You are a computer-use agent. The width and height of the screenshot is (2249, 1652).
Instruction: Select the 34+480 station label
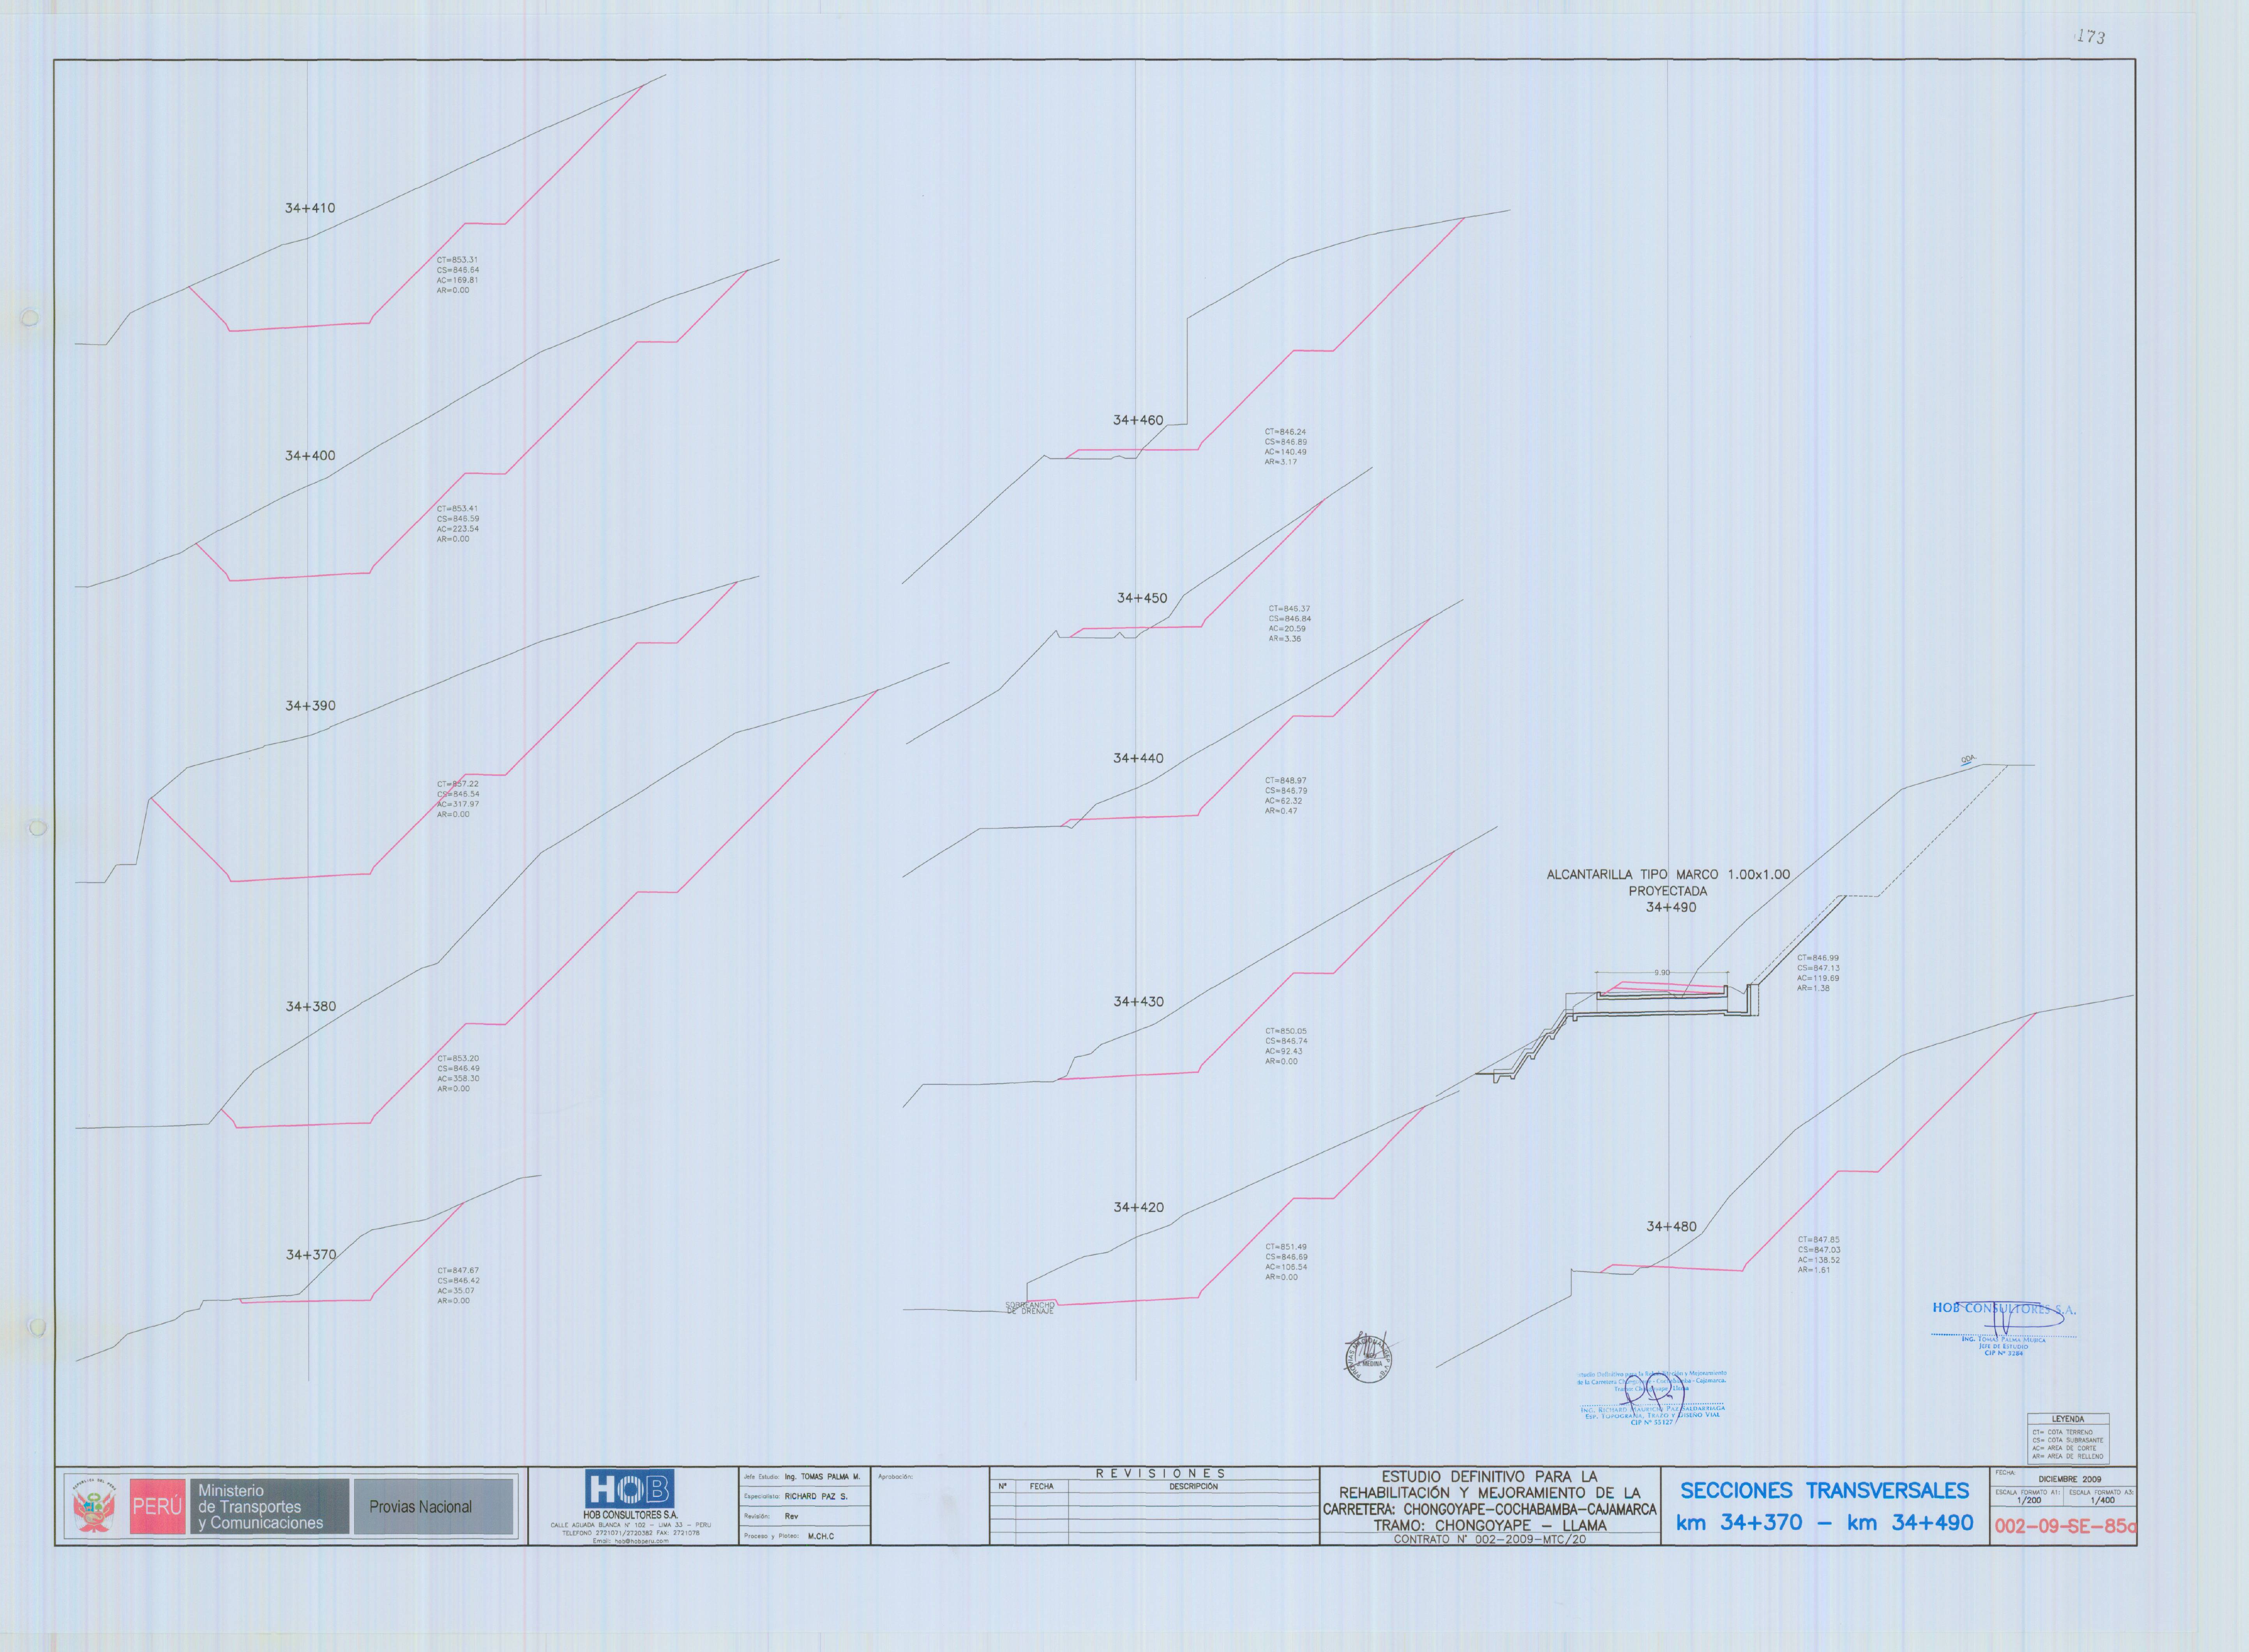tap(1671, 1226)
